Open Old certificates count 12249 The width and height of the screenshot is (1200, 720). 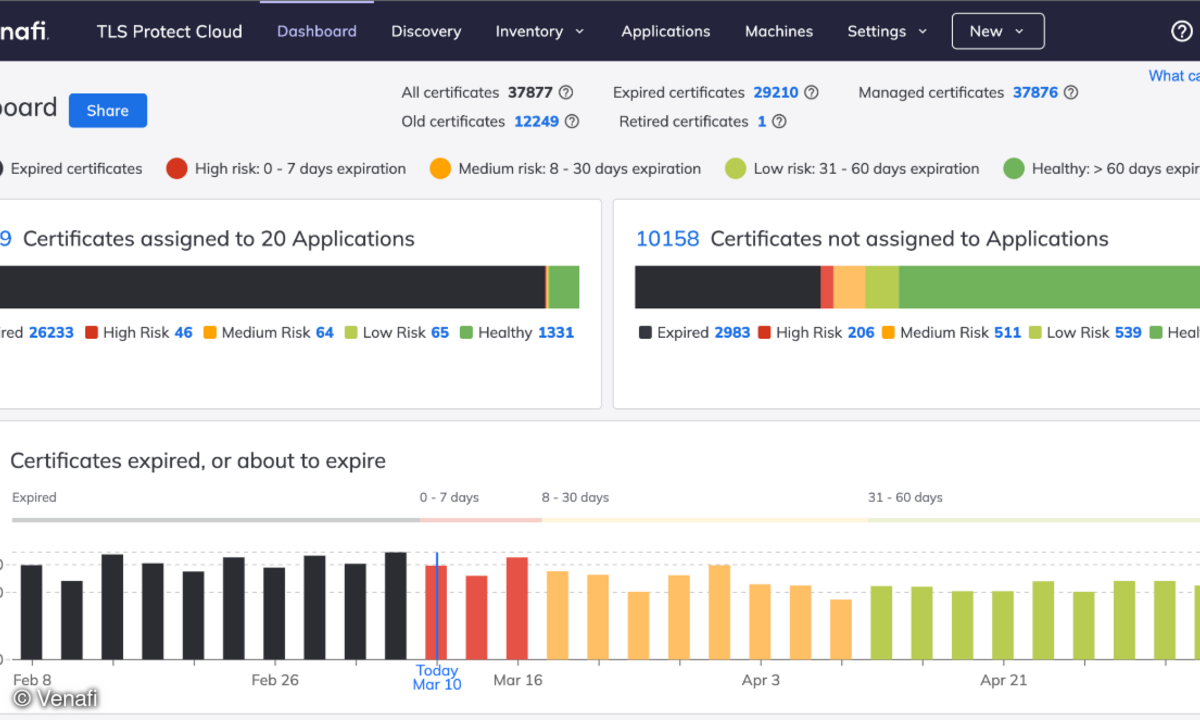537,121
